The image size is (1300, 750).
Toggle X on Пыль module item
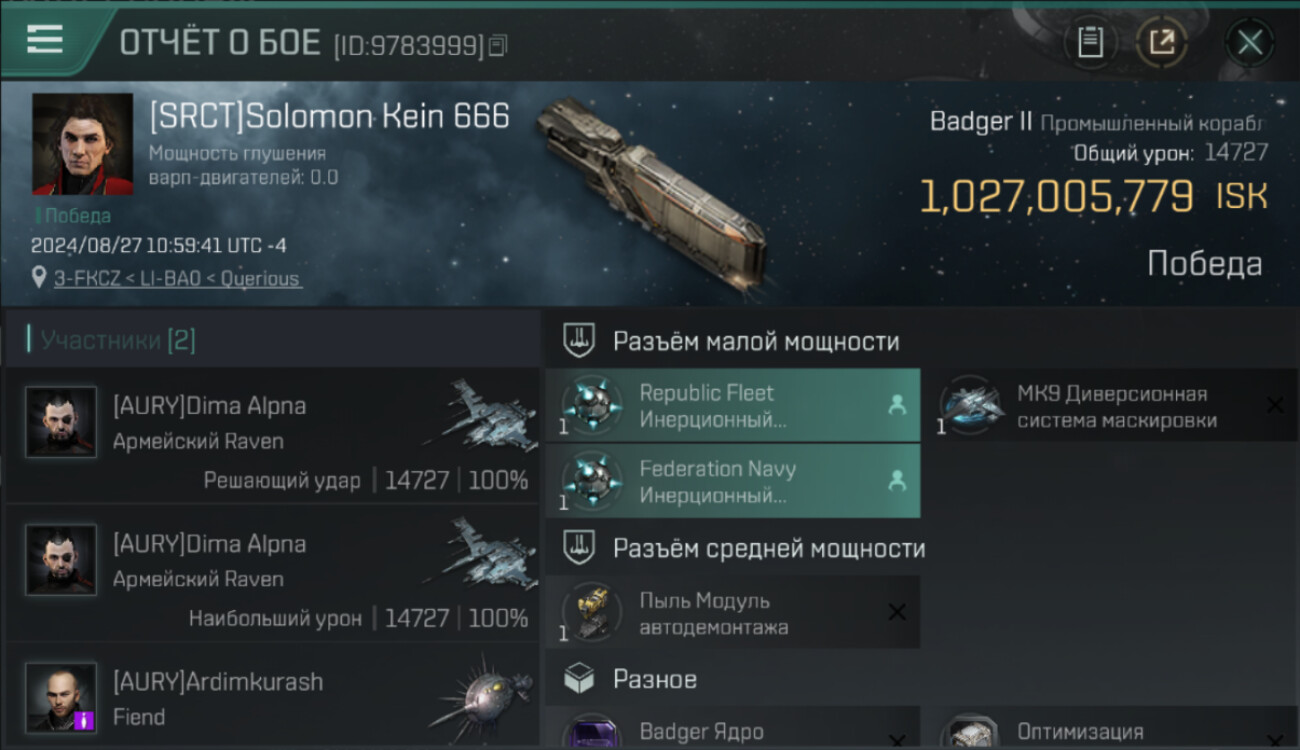point(897,612)
